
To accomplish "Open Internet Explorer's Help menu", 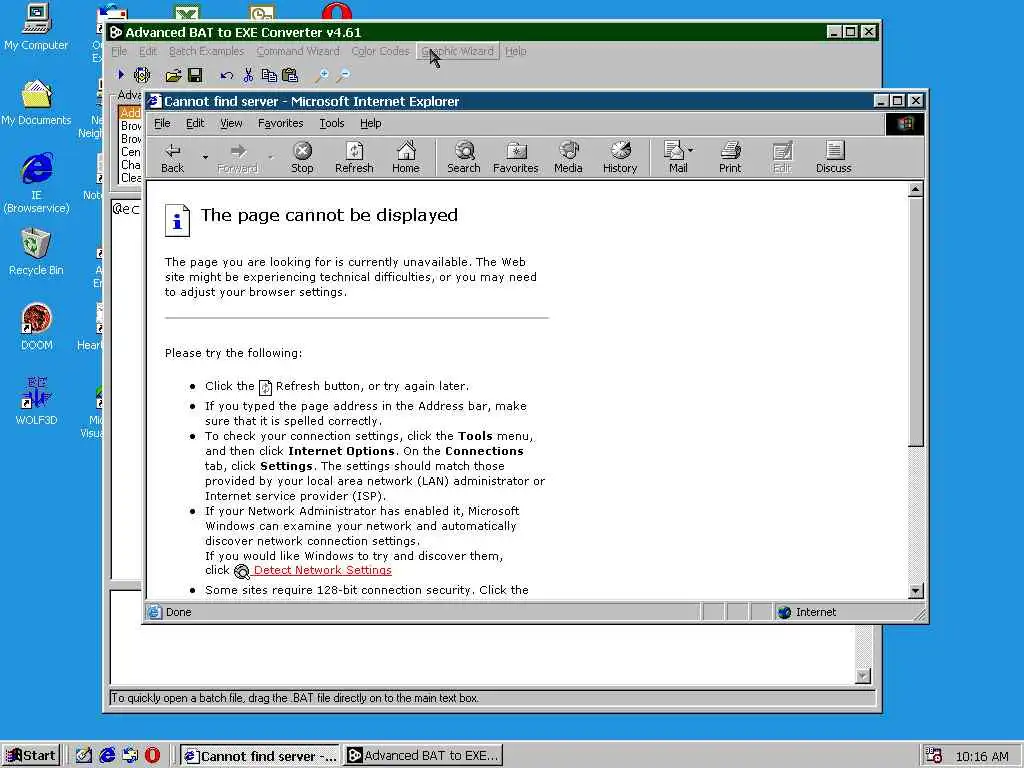I will point(370,123).
